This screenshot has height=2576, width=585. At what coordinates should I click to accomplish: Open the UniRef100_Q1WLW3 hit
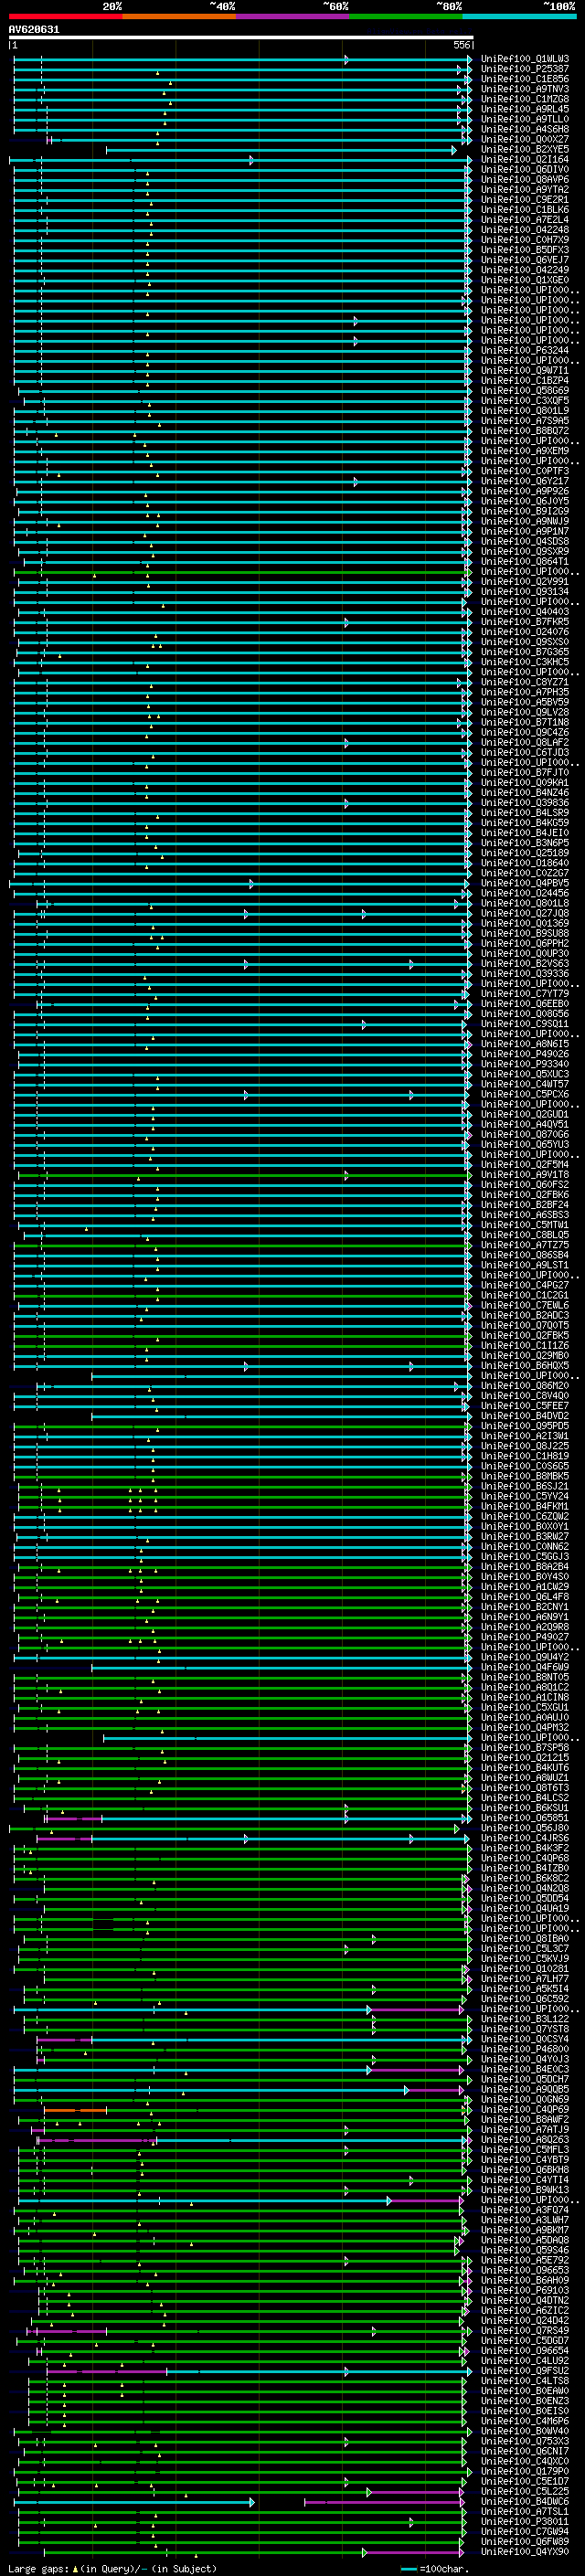(x=524, y=59)
